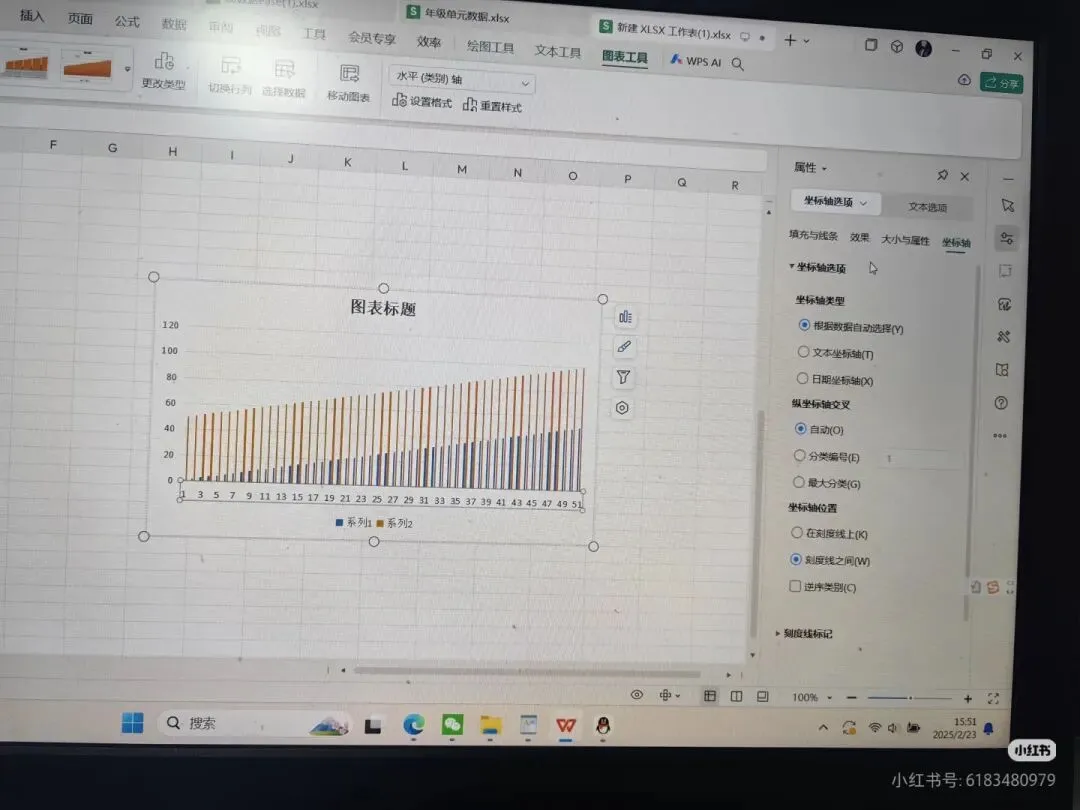The width and height of the screenshot is (1080, 810).
Task: Click zoom out minus button
Action: tap(851, 697)
